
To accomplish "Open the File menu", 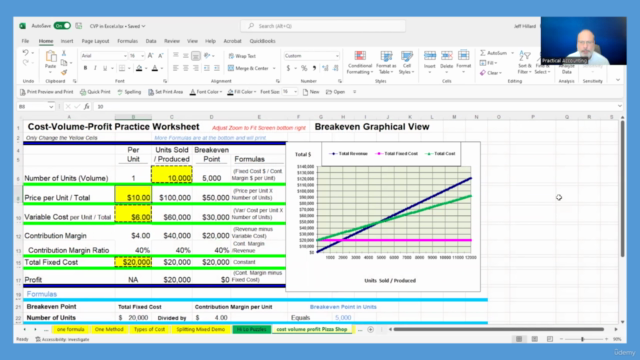I will [25, 41].
